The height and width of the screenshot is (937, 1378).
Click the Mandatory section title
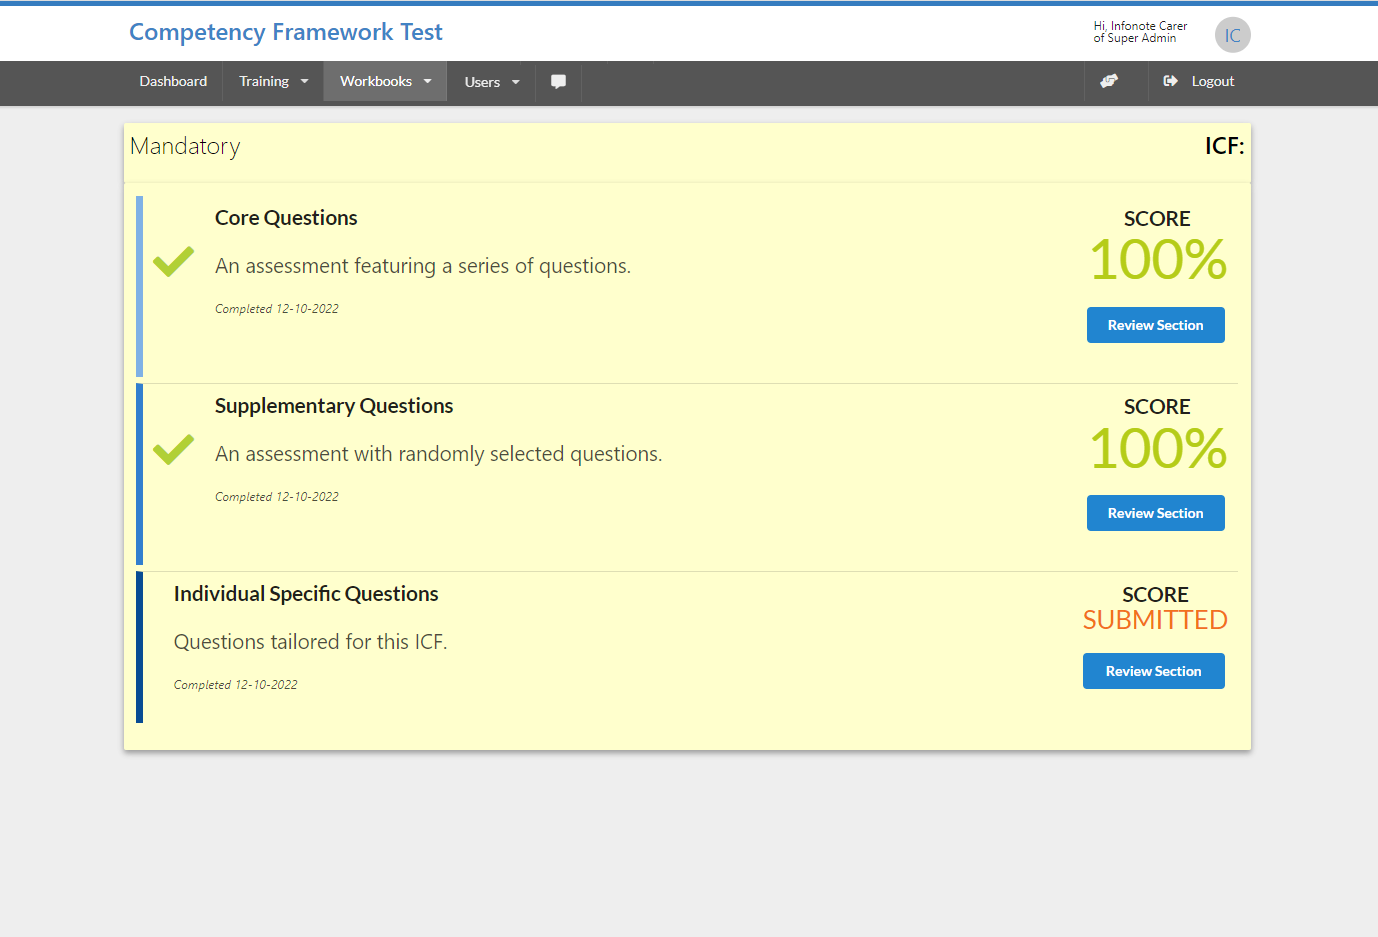point(185,147)
